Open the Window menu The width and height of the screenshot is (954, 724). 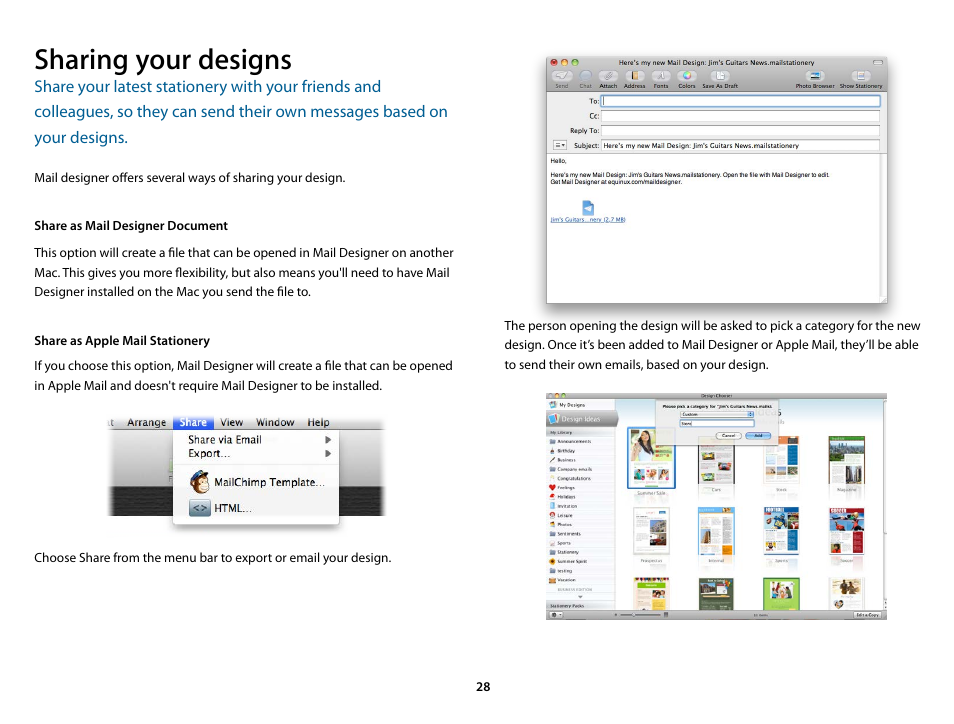275,422
